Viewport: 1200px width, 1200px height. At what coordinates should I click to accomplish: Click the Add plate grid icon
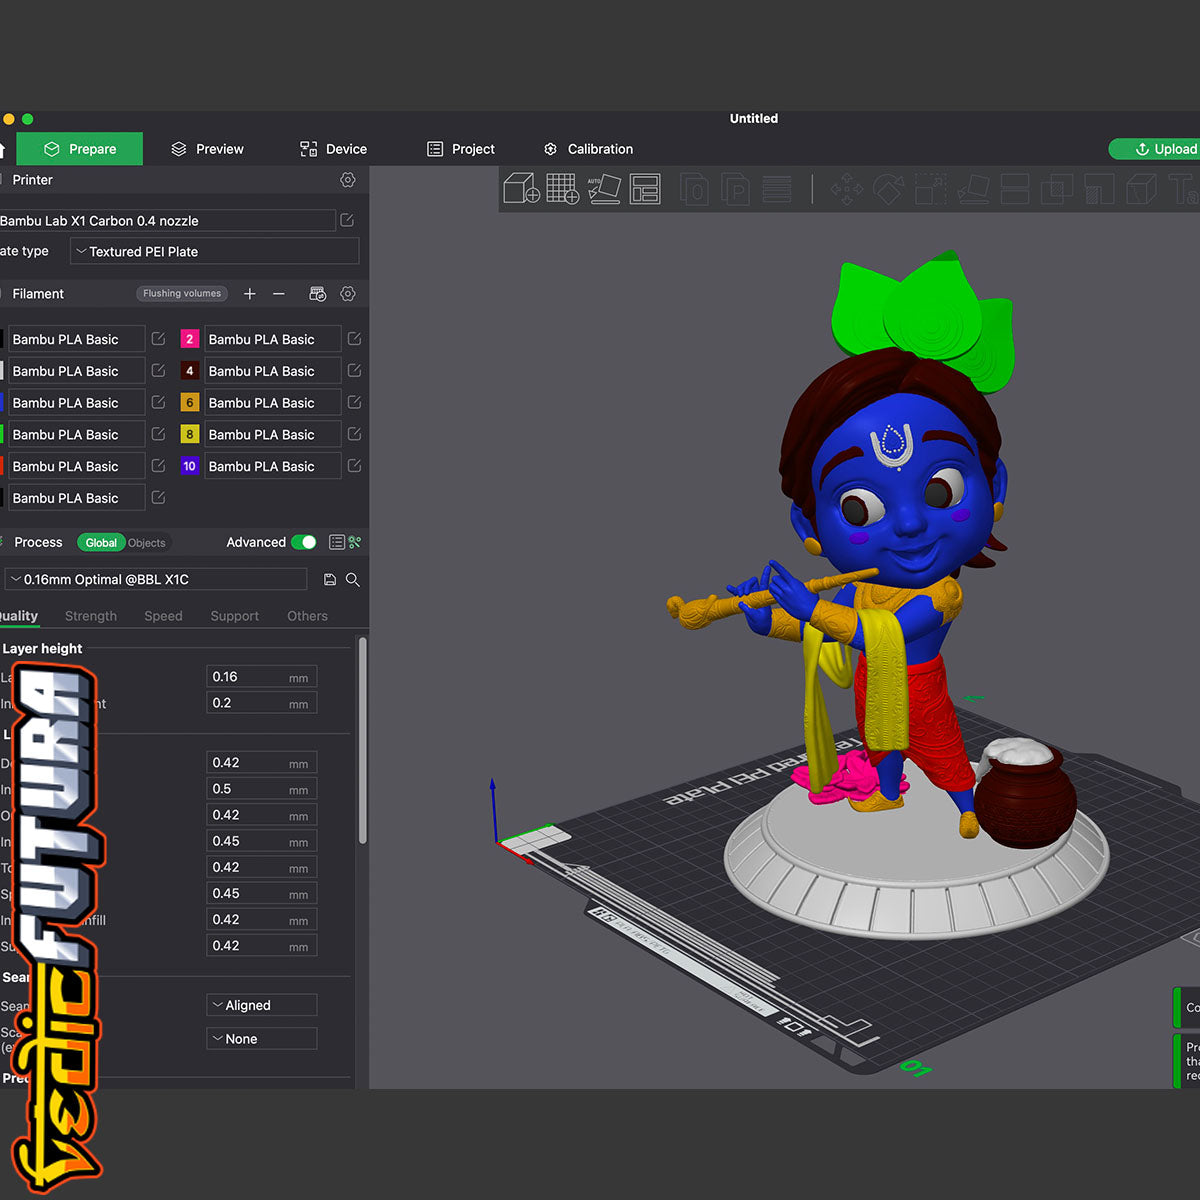click(562, 188)
